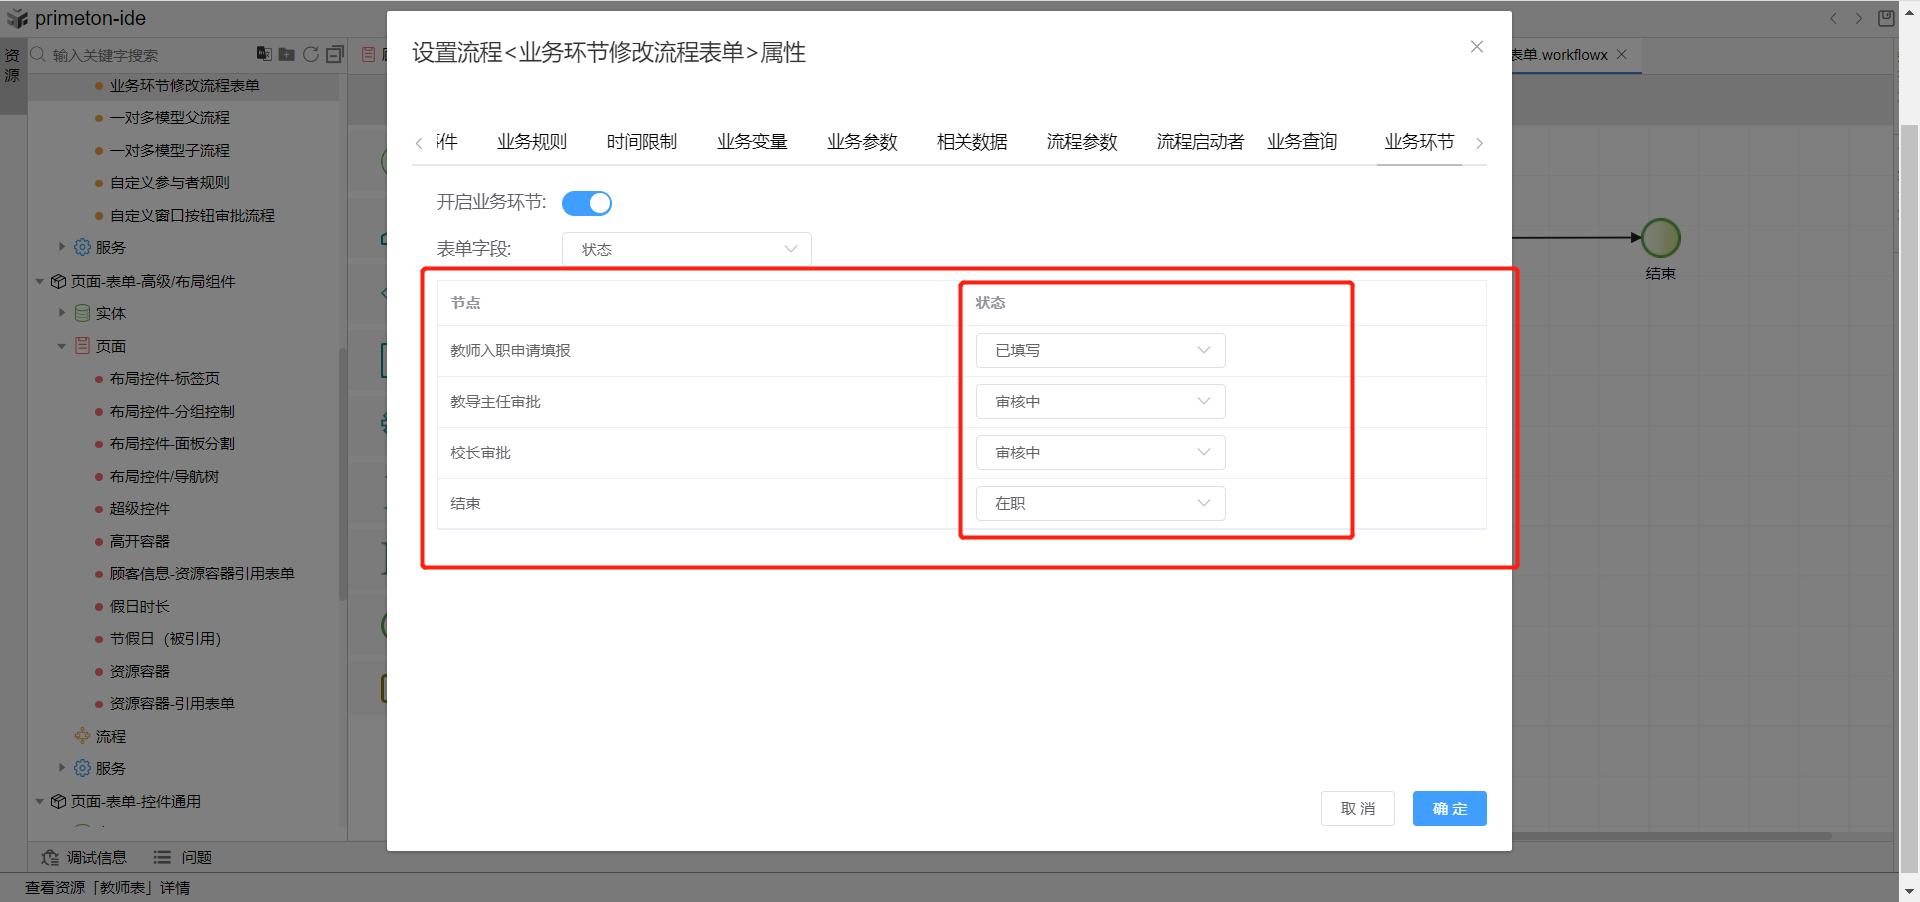Click the refresh icon in resource panel

[311, 55]
